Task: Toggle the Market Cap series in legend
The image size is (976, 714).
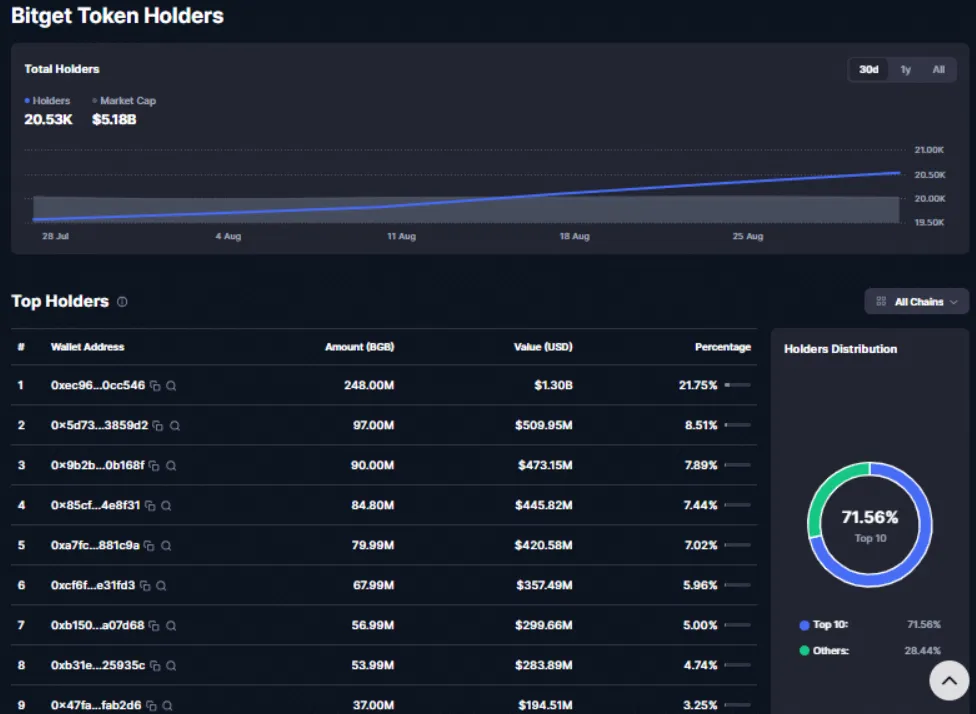Action: tap(124, 101)
